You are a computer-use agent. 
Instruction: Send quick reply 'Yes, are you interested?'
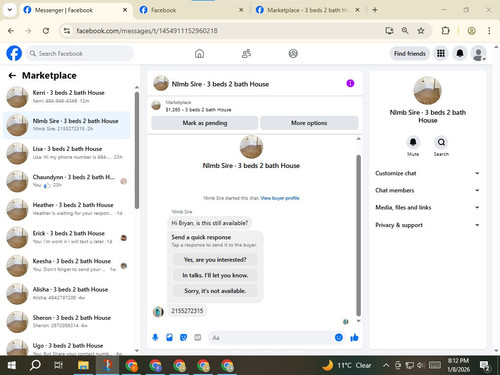(x=215, y=259)
